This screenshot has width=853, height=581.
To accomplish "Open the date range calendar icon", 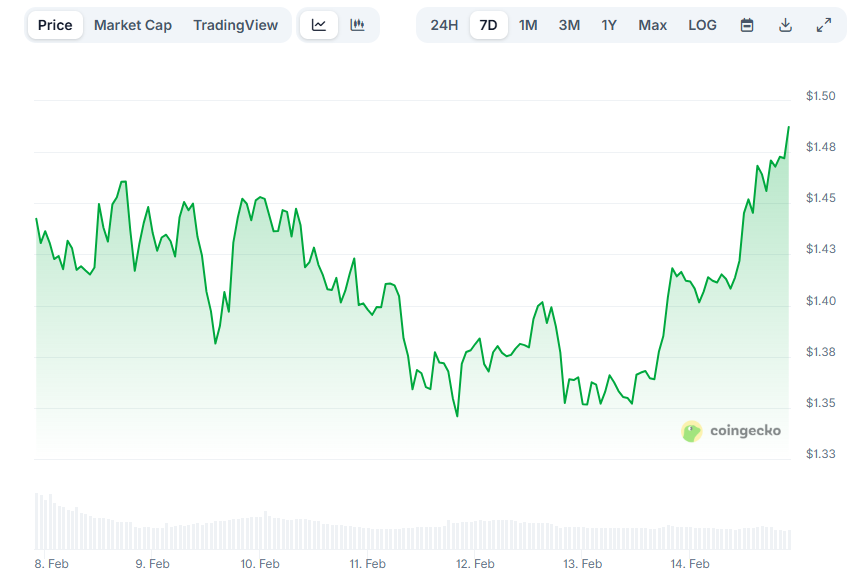I will click(746, 25).
